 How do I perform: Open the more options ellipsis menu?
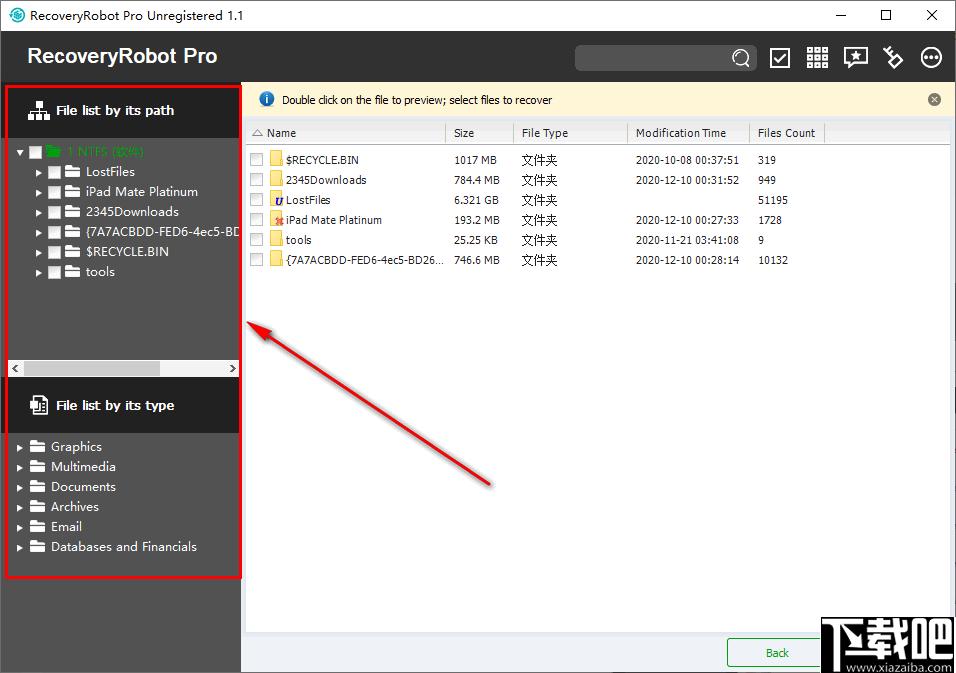coord(931,57)
